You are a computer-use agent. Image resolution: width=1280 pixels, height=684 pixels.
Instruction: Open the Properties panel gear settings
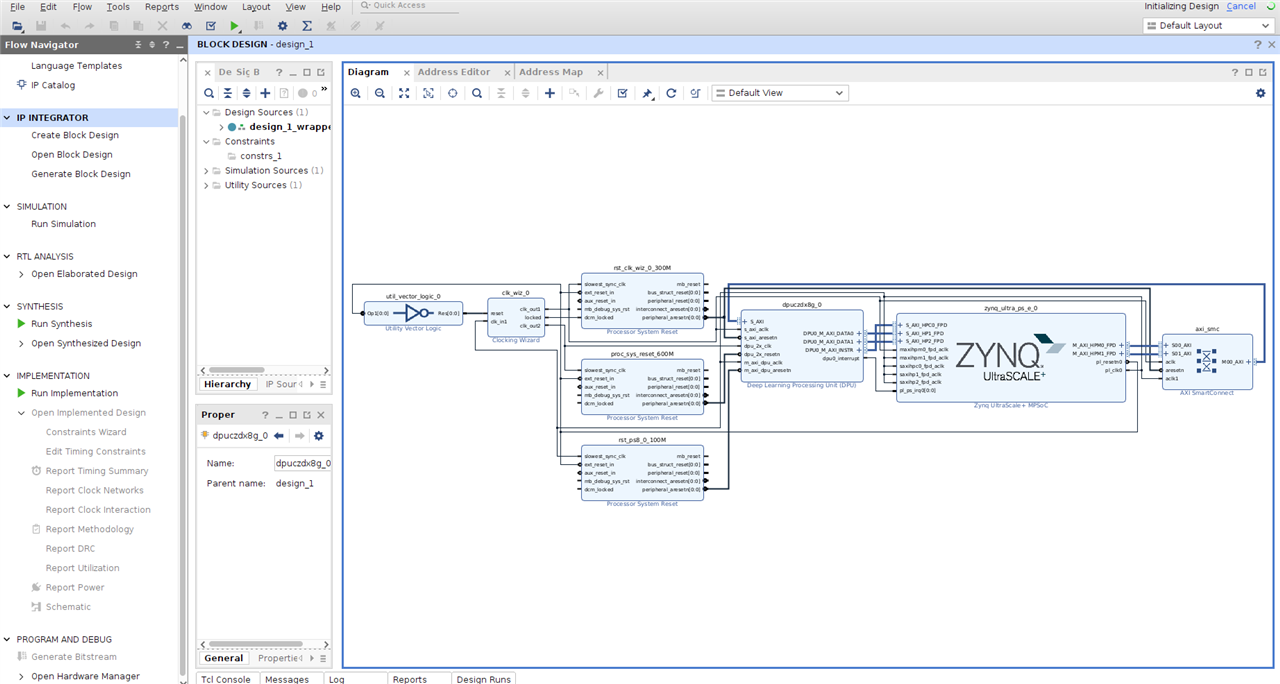click(x=319, y=436)
